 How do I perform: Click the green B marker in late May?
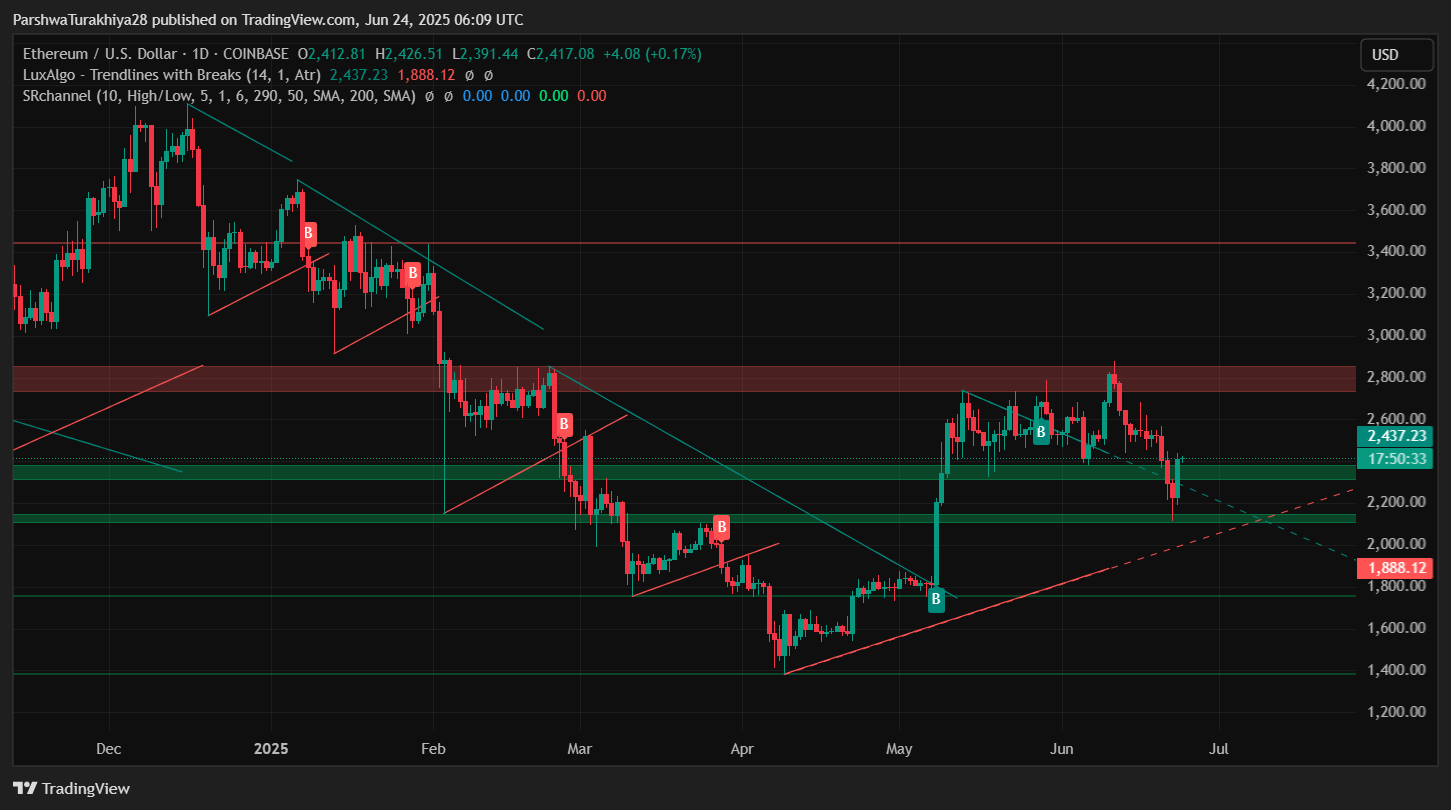coord(1041,433)
